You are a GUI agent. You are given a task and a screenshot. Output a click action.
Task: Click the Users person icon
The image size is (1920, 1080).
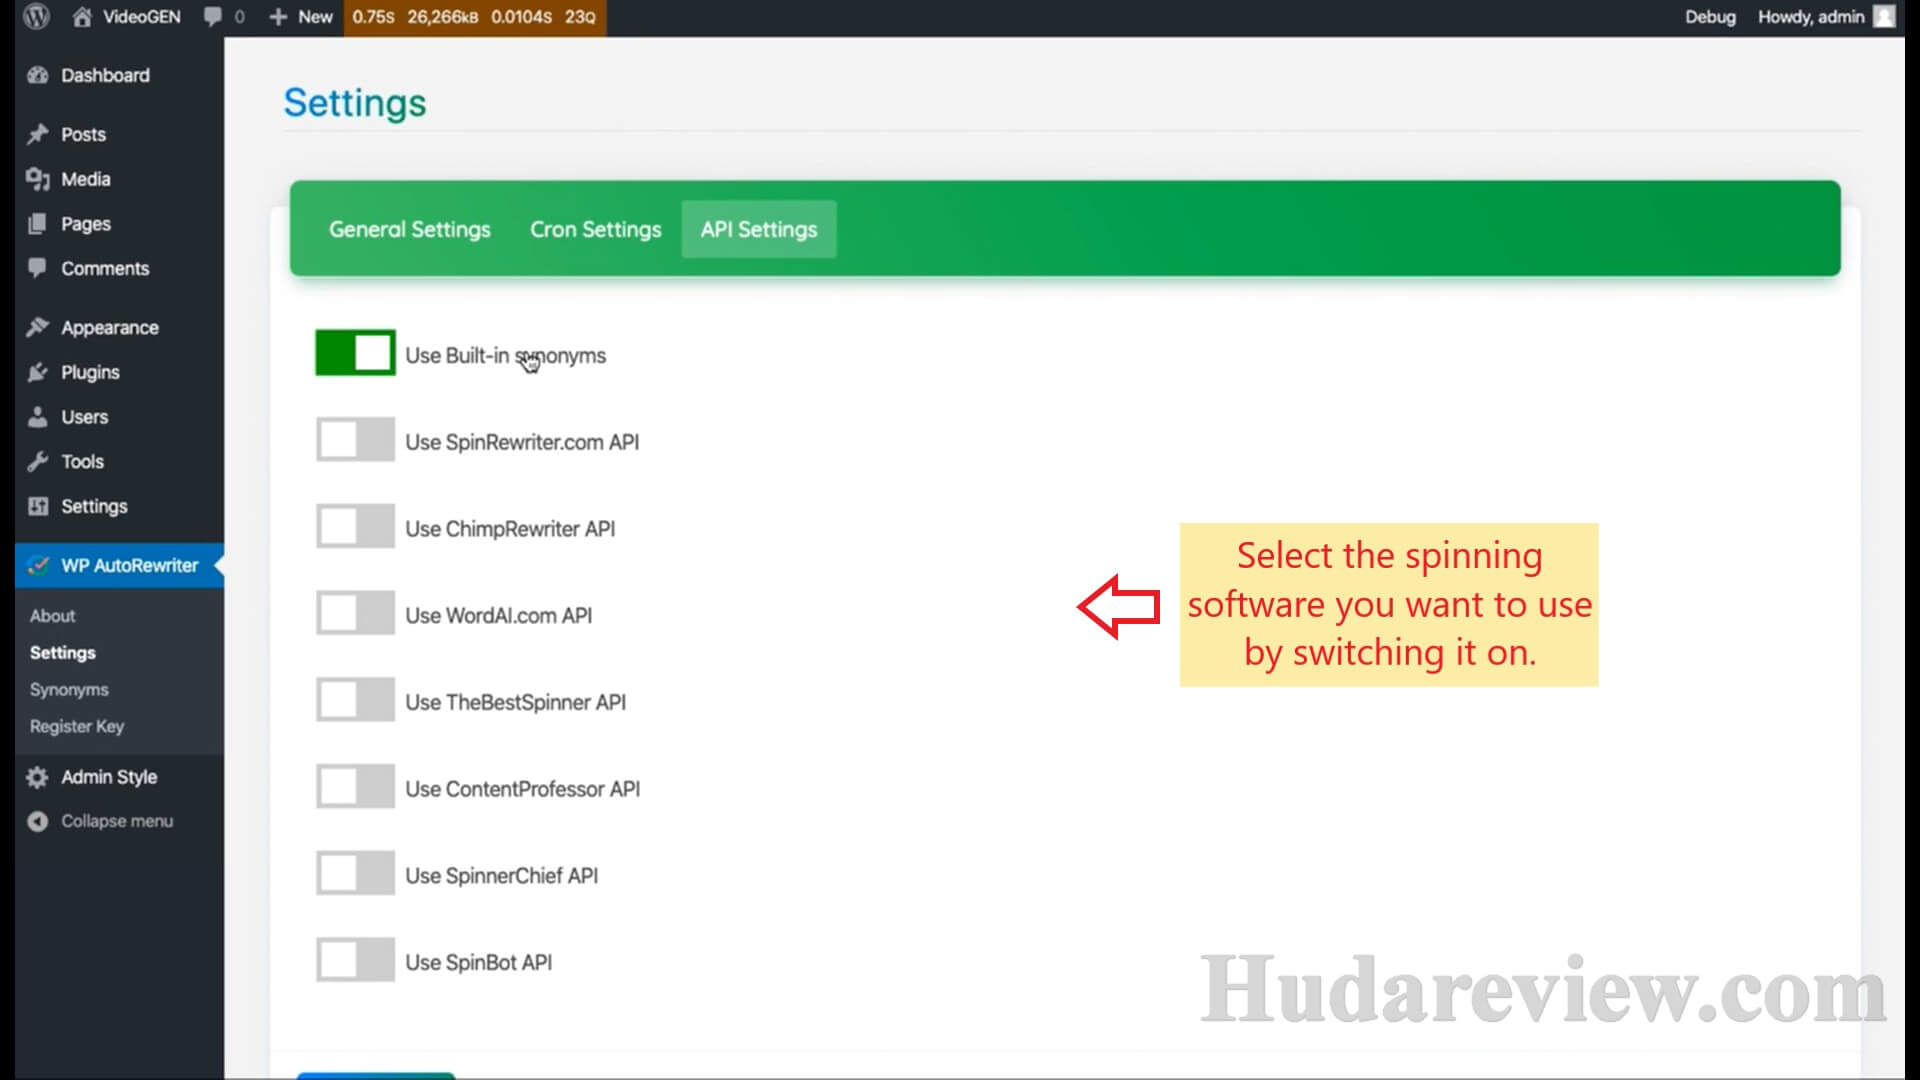tap(38, 417)
